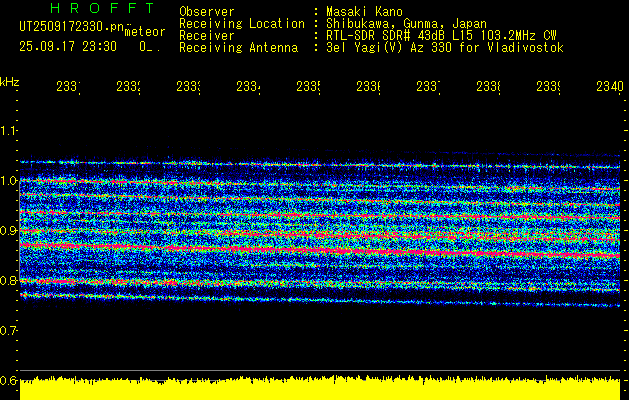Click the yellow signal level bar graph
This screenshot has height=400, width=629.
pyautogui.click(x=320, y=388)
